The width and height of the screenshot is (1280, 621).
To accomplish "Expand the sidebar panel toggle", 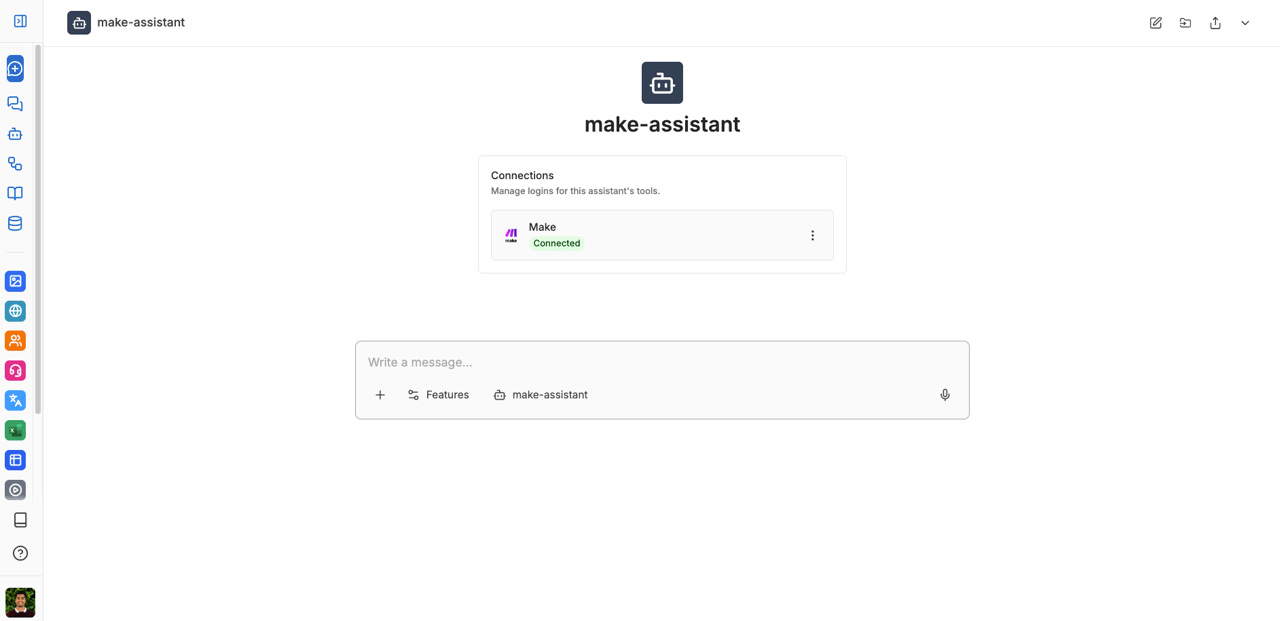I will (20, 21).
